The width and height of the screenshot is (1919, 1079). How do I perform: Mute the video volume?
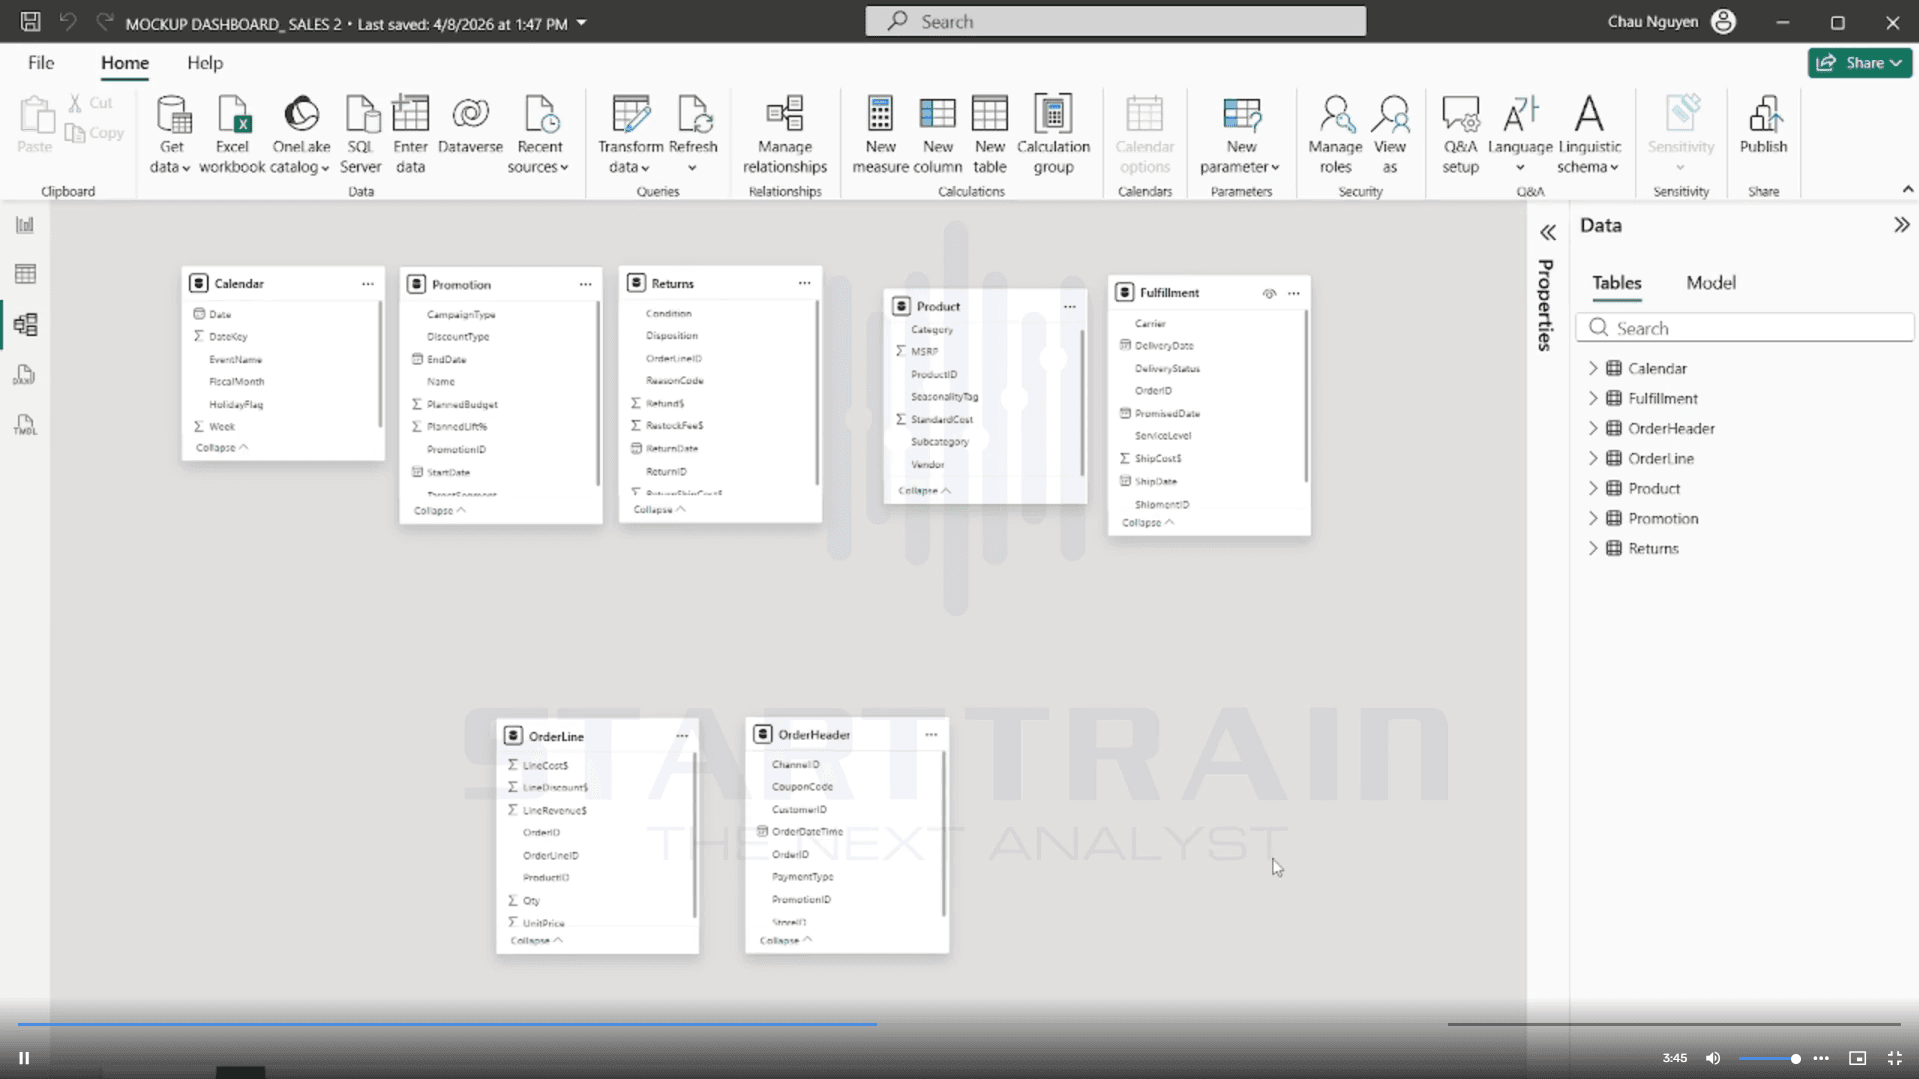tap(1713, 1058)
